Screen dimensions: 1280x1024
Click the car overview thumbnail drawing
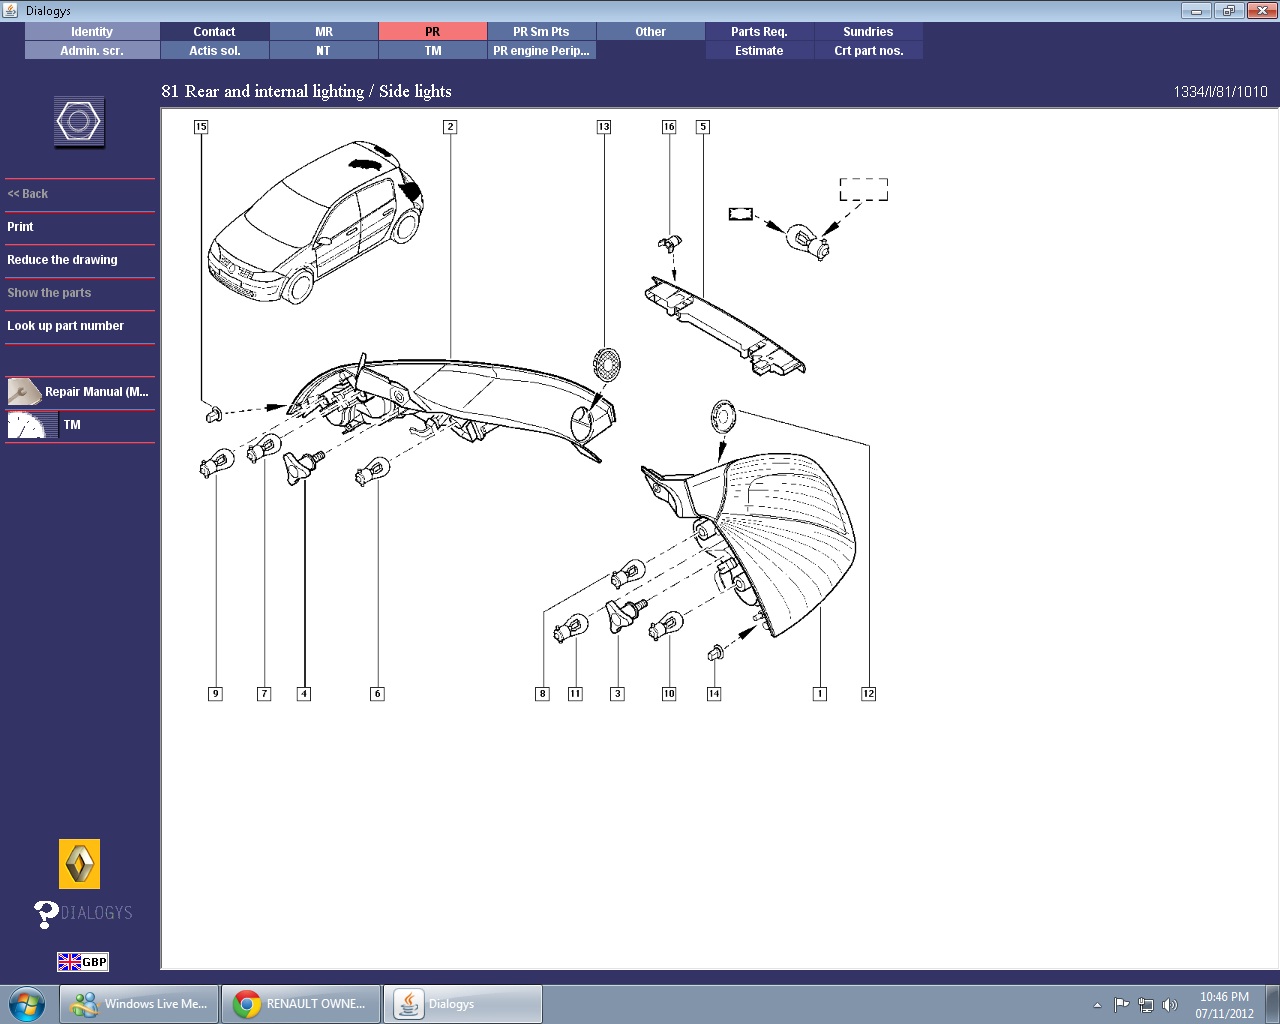coord(315,222)
